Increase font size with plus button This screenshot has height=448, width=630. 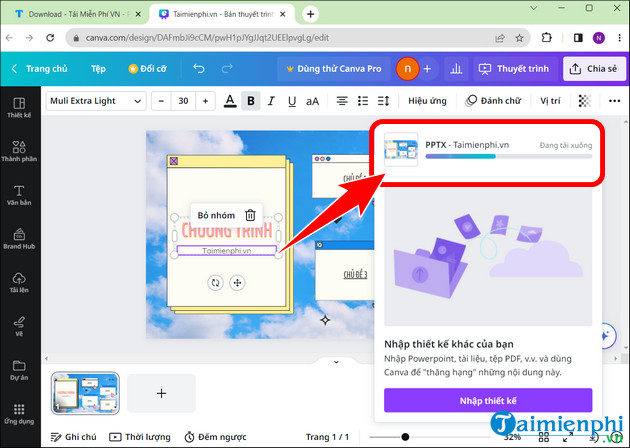point(205,101)
